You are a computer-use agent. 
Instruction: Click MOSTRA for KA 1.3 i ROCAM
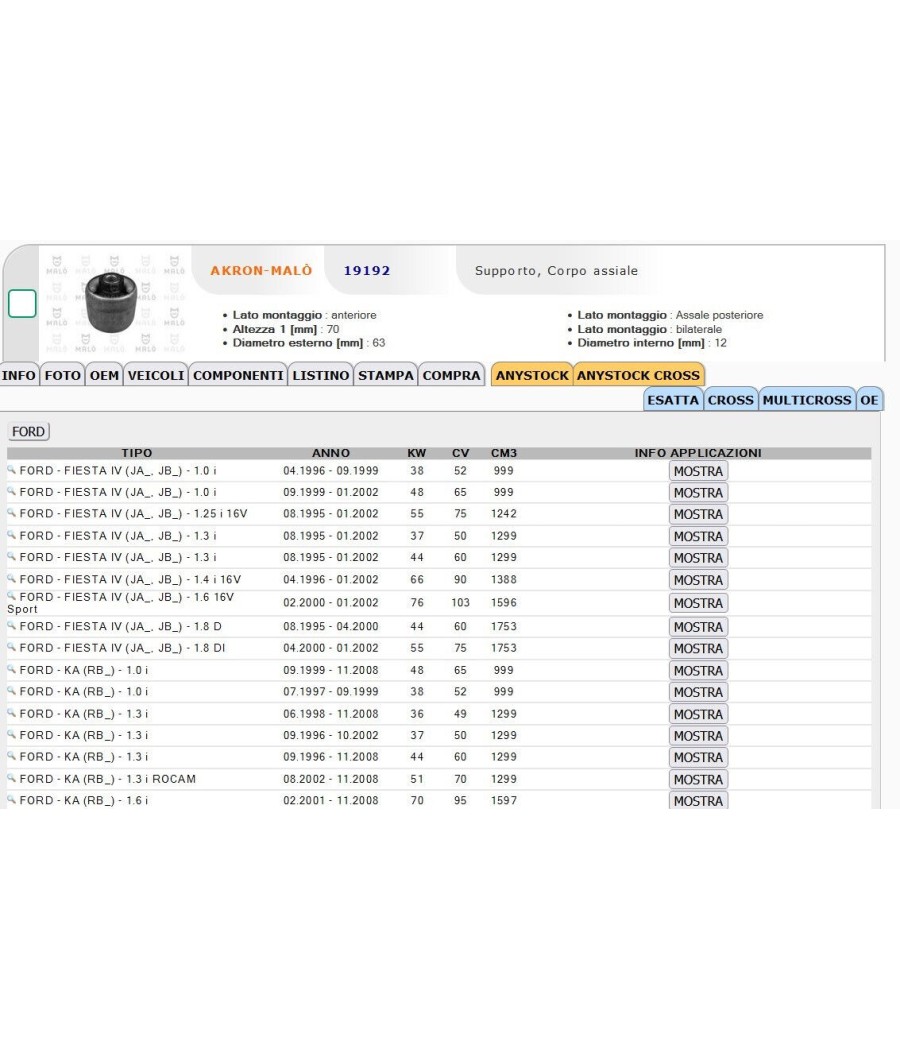tap(698, 779)
